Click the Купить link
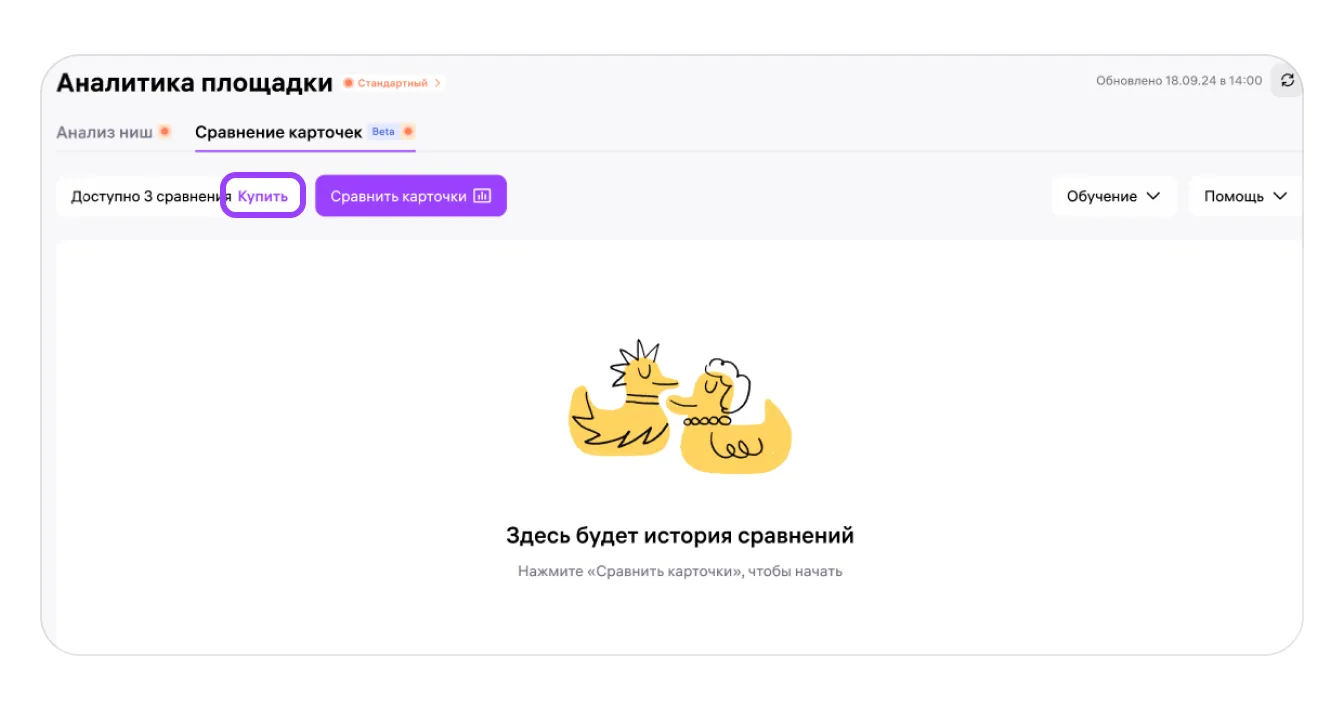Viewport: 1344px width, 710px height. [x=263, y=197]
